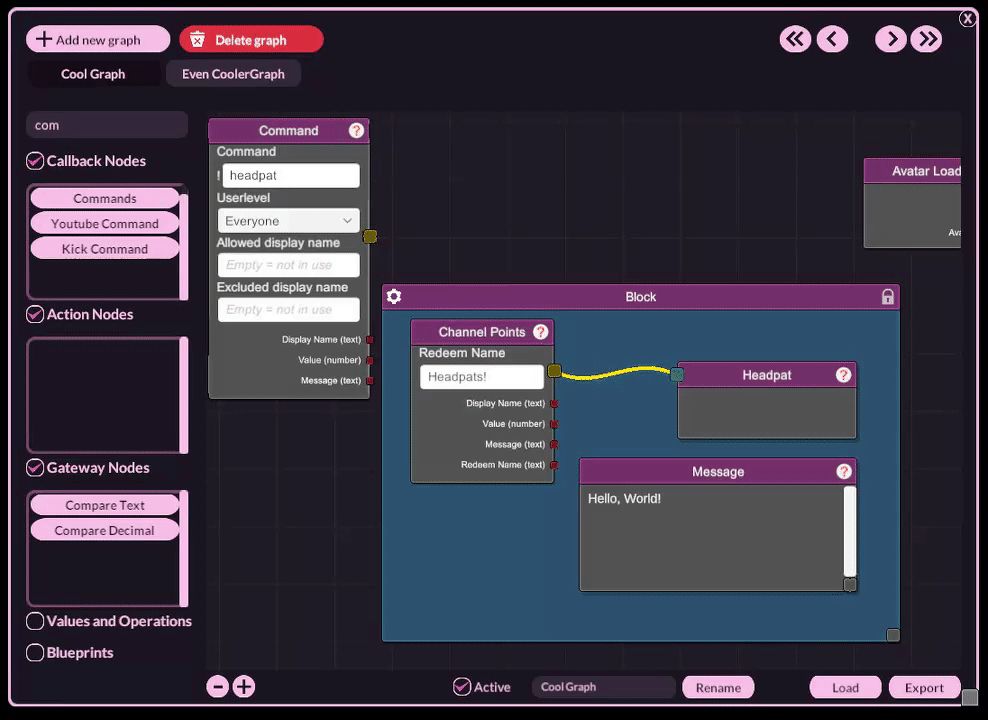Toggle Callback Nodes checkbox
Screen dimensions: 988x720
(x=35, y=161)
